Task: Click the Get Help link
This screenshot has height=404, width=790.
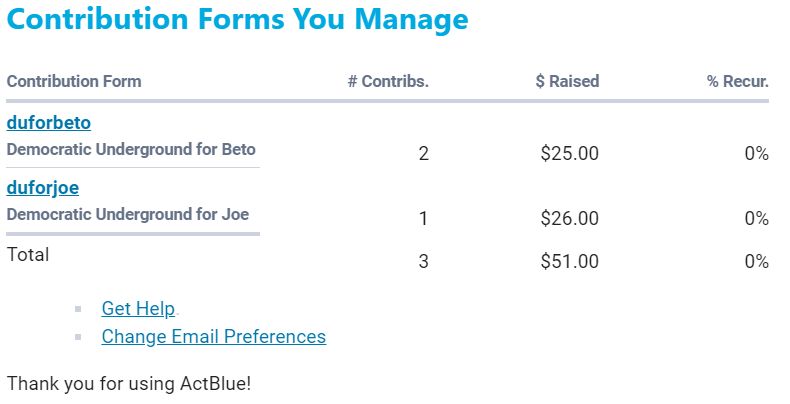Action: point(138,309)
